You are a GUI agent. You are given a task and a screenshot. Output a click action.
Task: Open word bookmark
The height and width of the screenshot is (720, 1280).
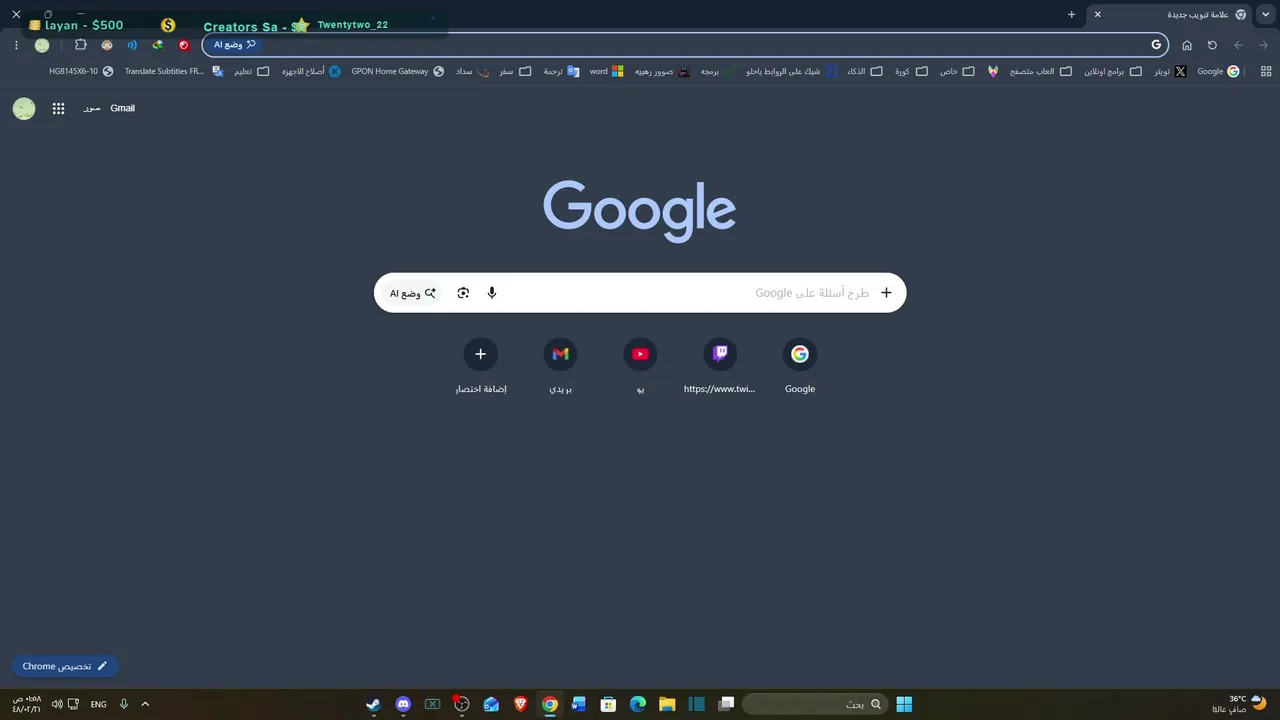(607, 72)
